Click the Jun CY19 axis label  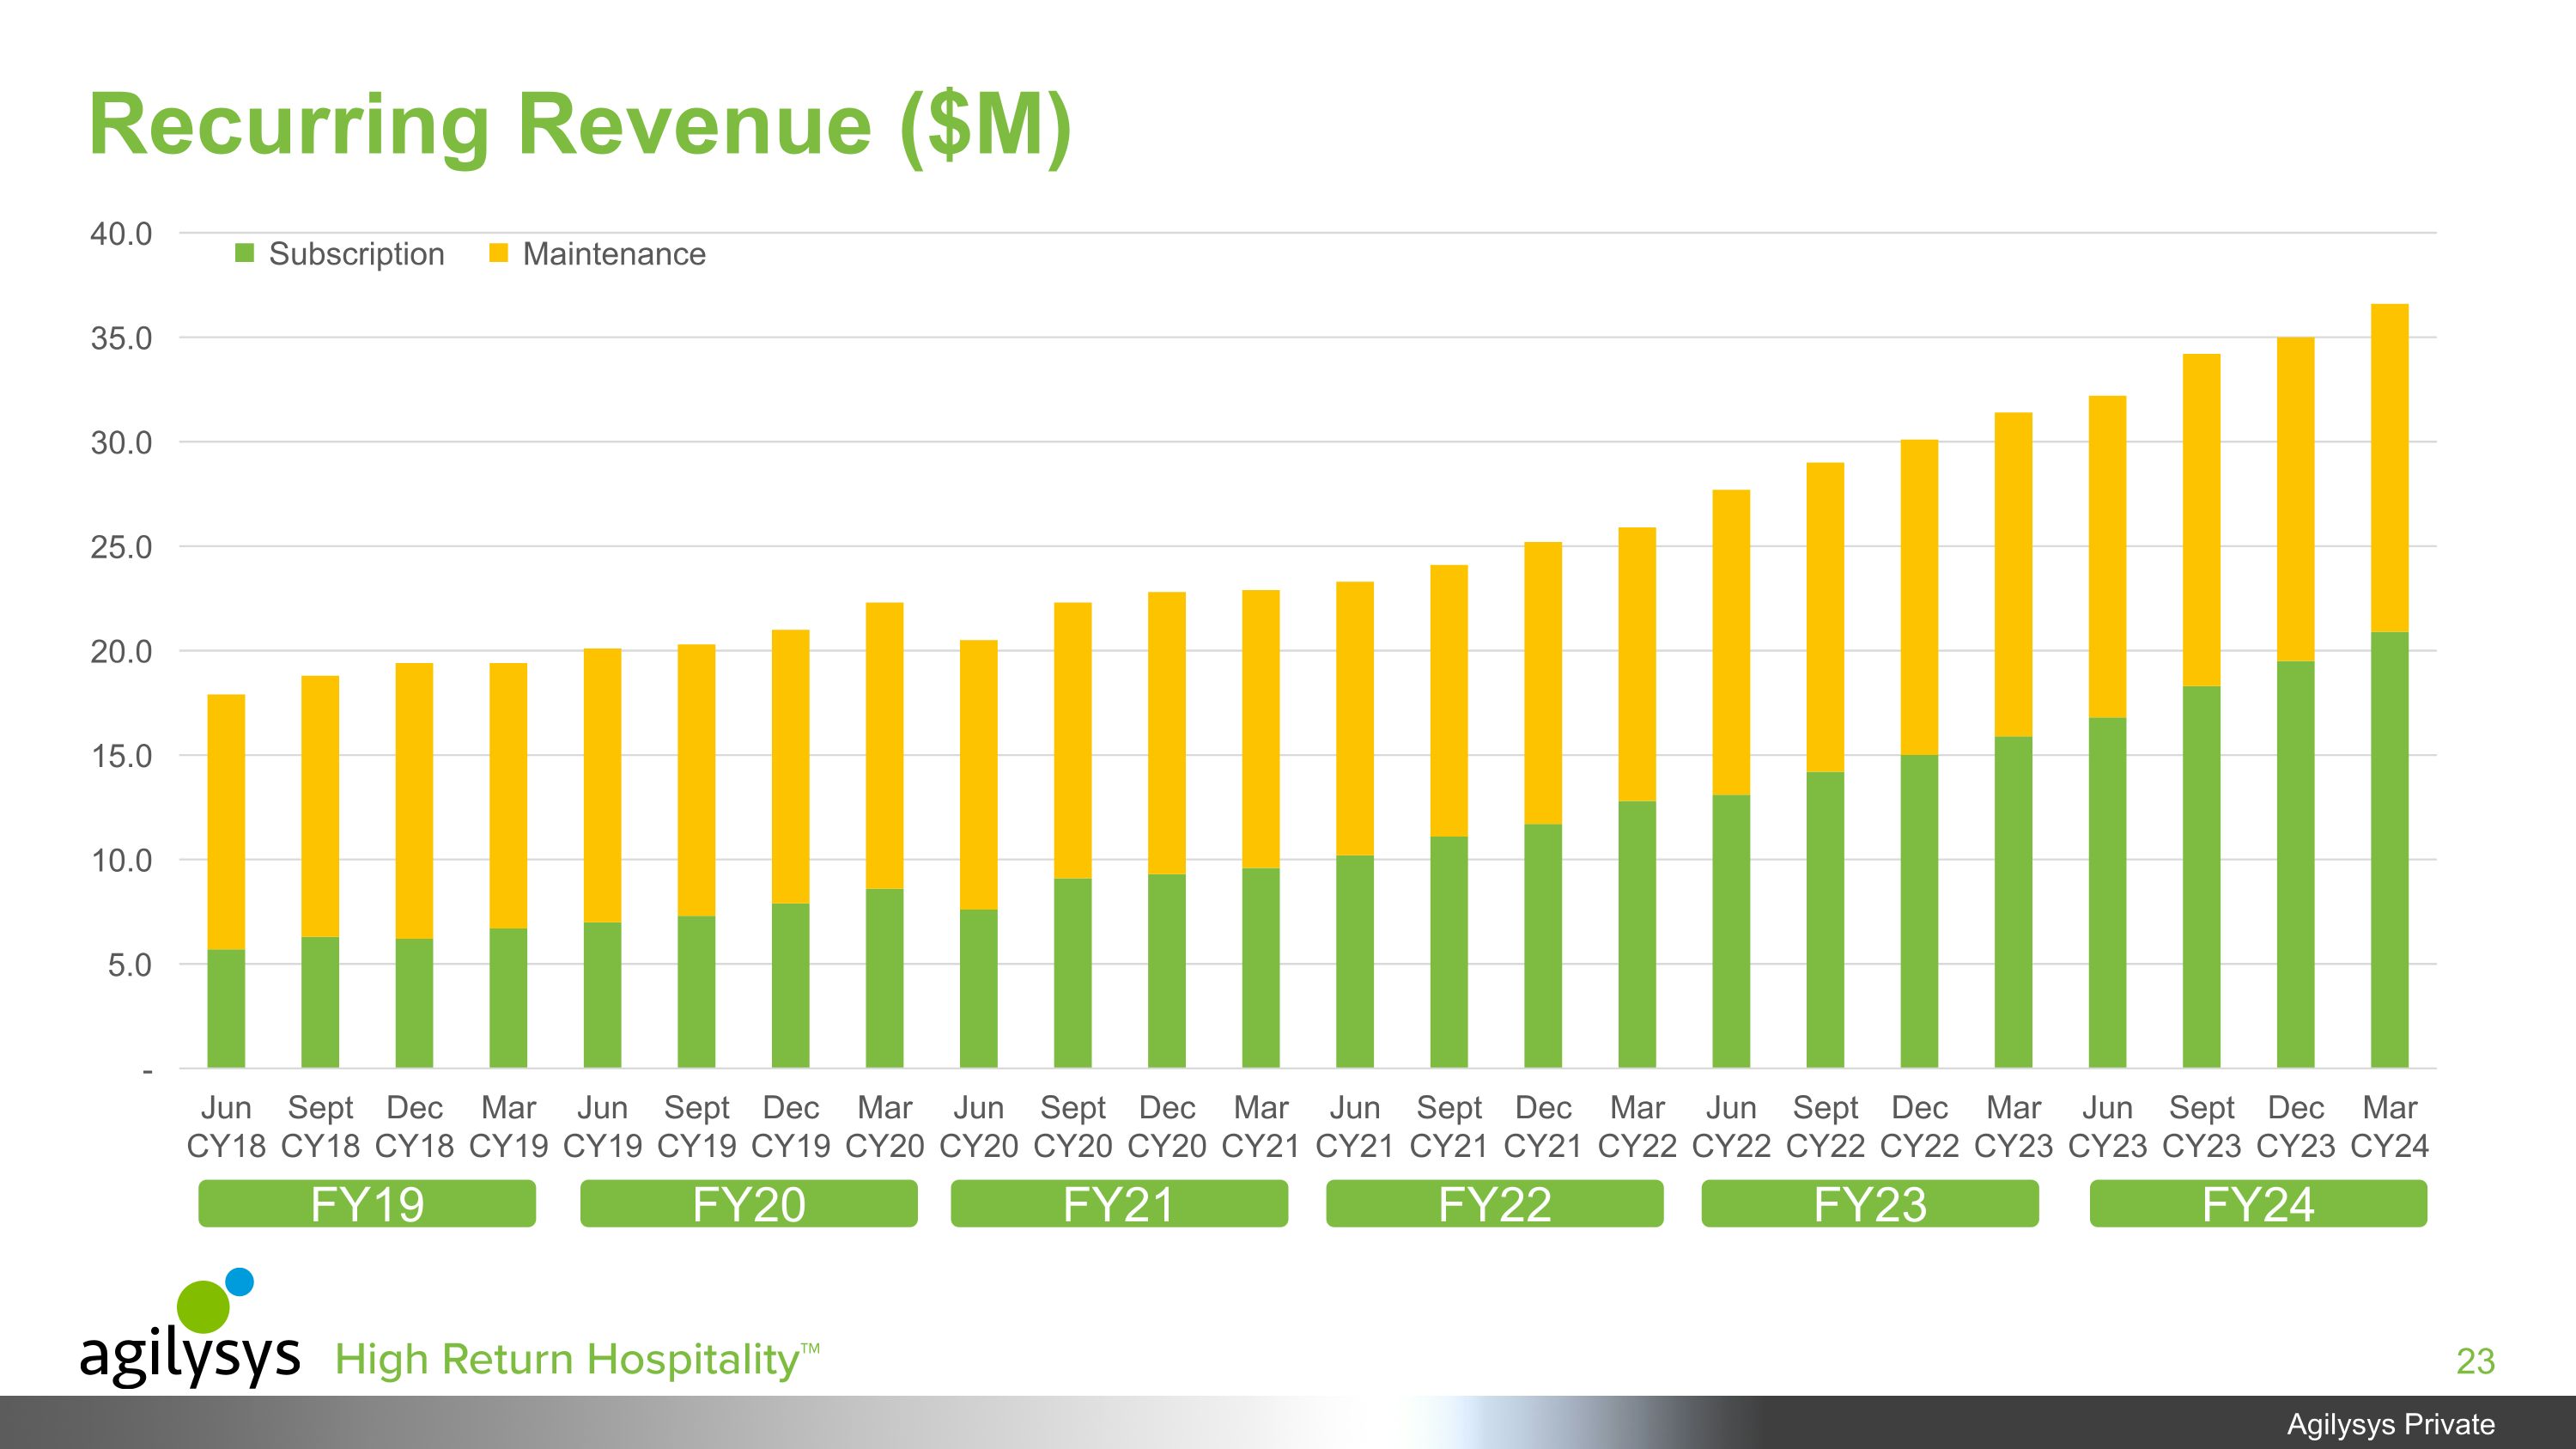point(602,1126)
